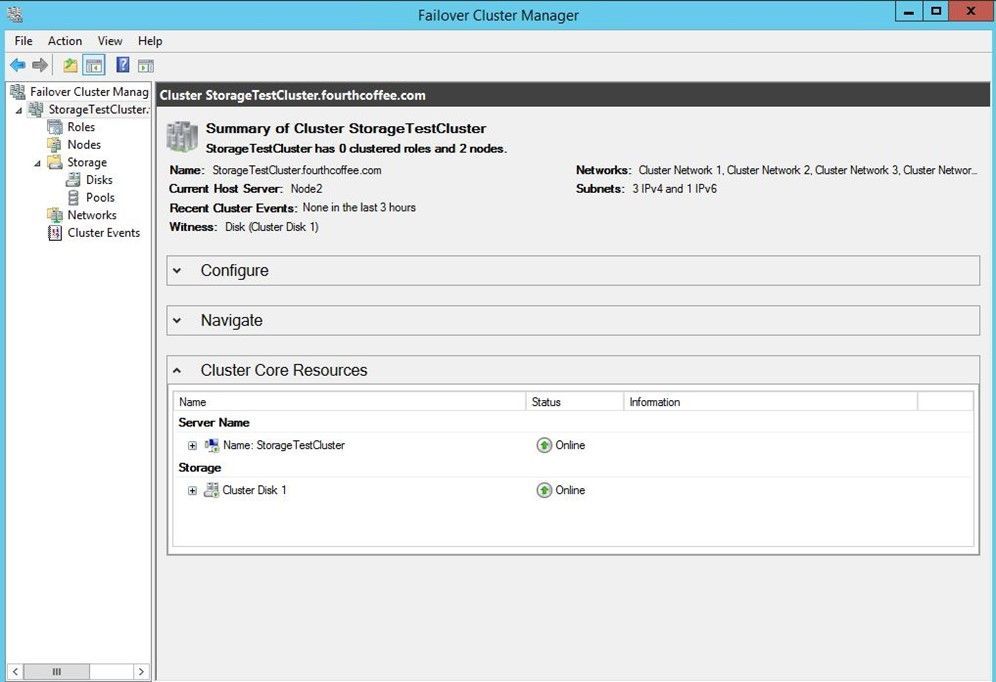Click the Failover Cluster Manager root icon
996x682 pixels.
pos(18,92)
